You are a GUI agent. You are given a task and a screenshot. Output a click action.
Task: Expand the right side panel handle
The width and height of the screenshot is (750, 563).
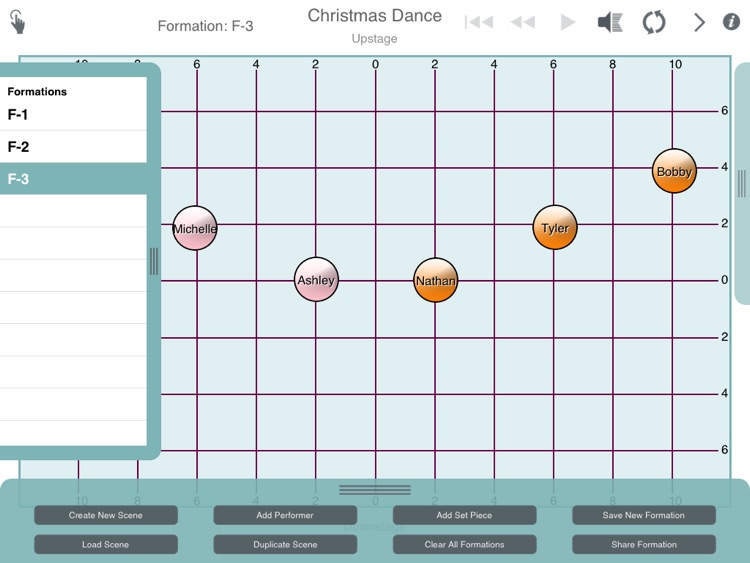point(741,184)
